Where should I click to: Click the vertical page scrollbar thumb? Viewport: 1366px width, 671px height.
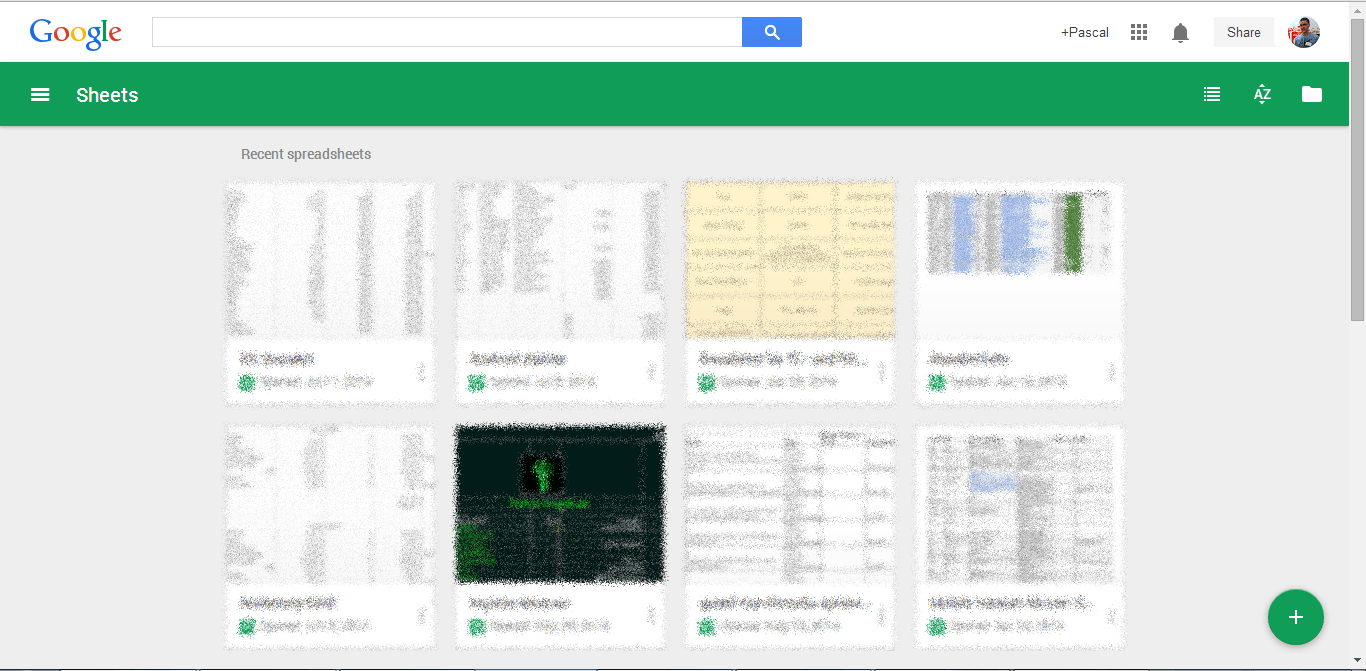tap(1357, 170)
